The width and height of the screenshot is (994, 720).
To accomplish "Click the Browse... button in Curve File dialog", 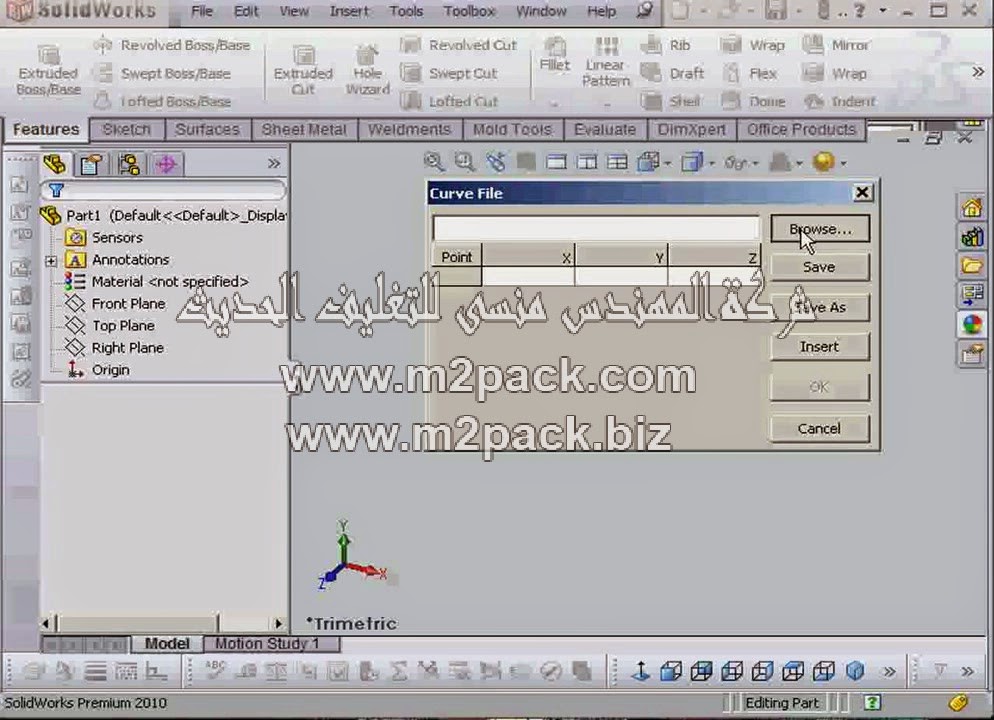I will (820, 229).
